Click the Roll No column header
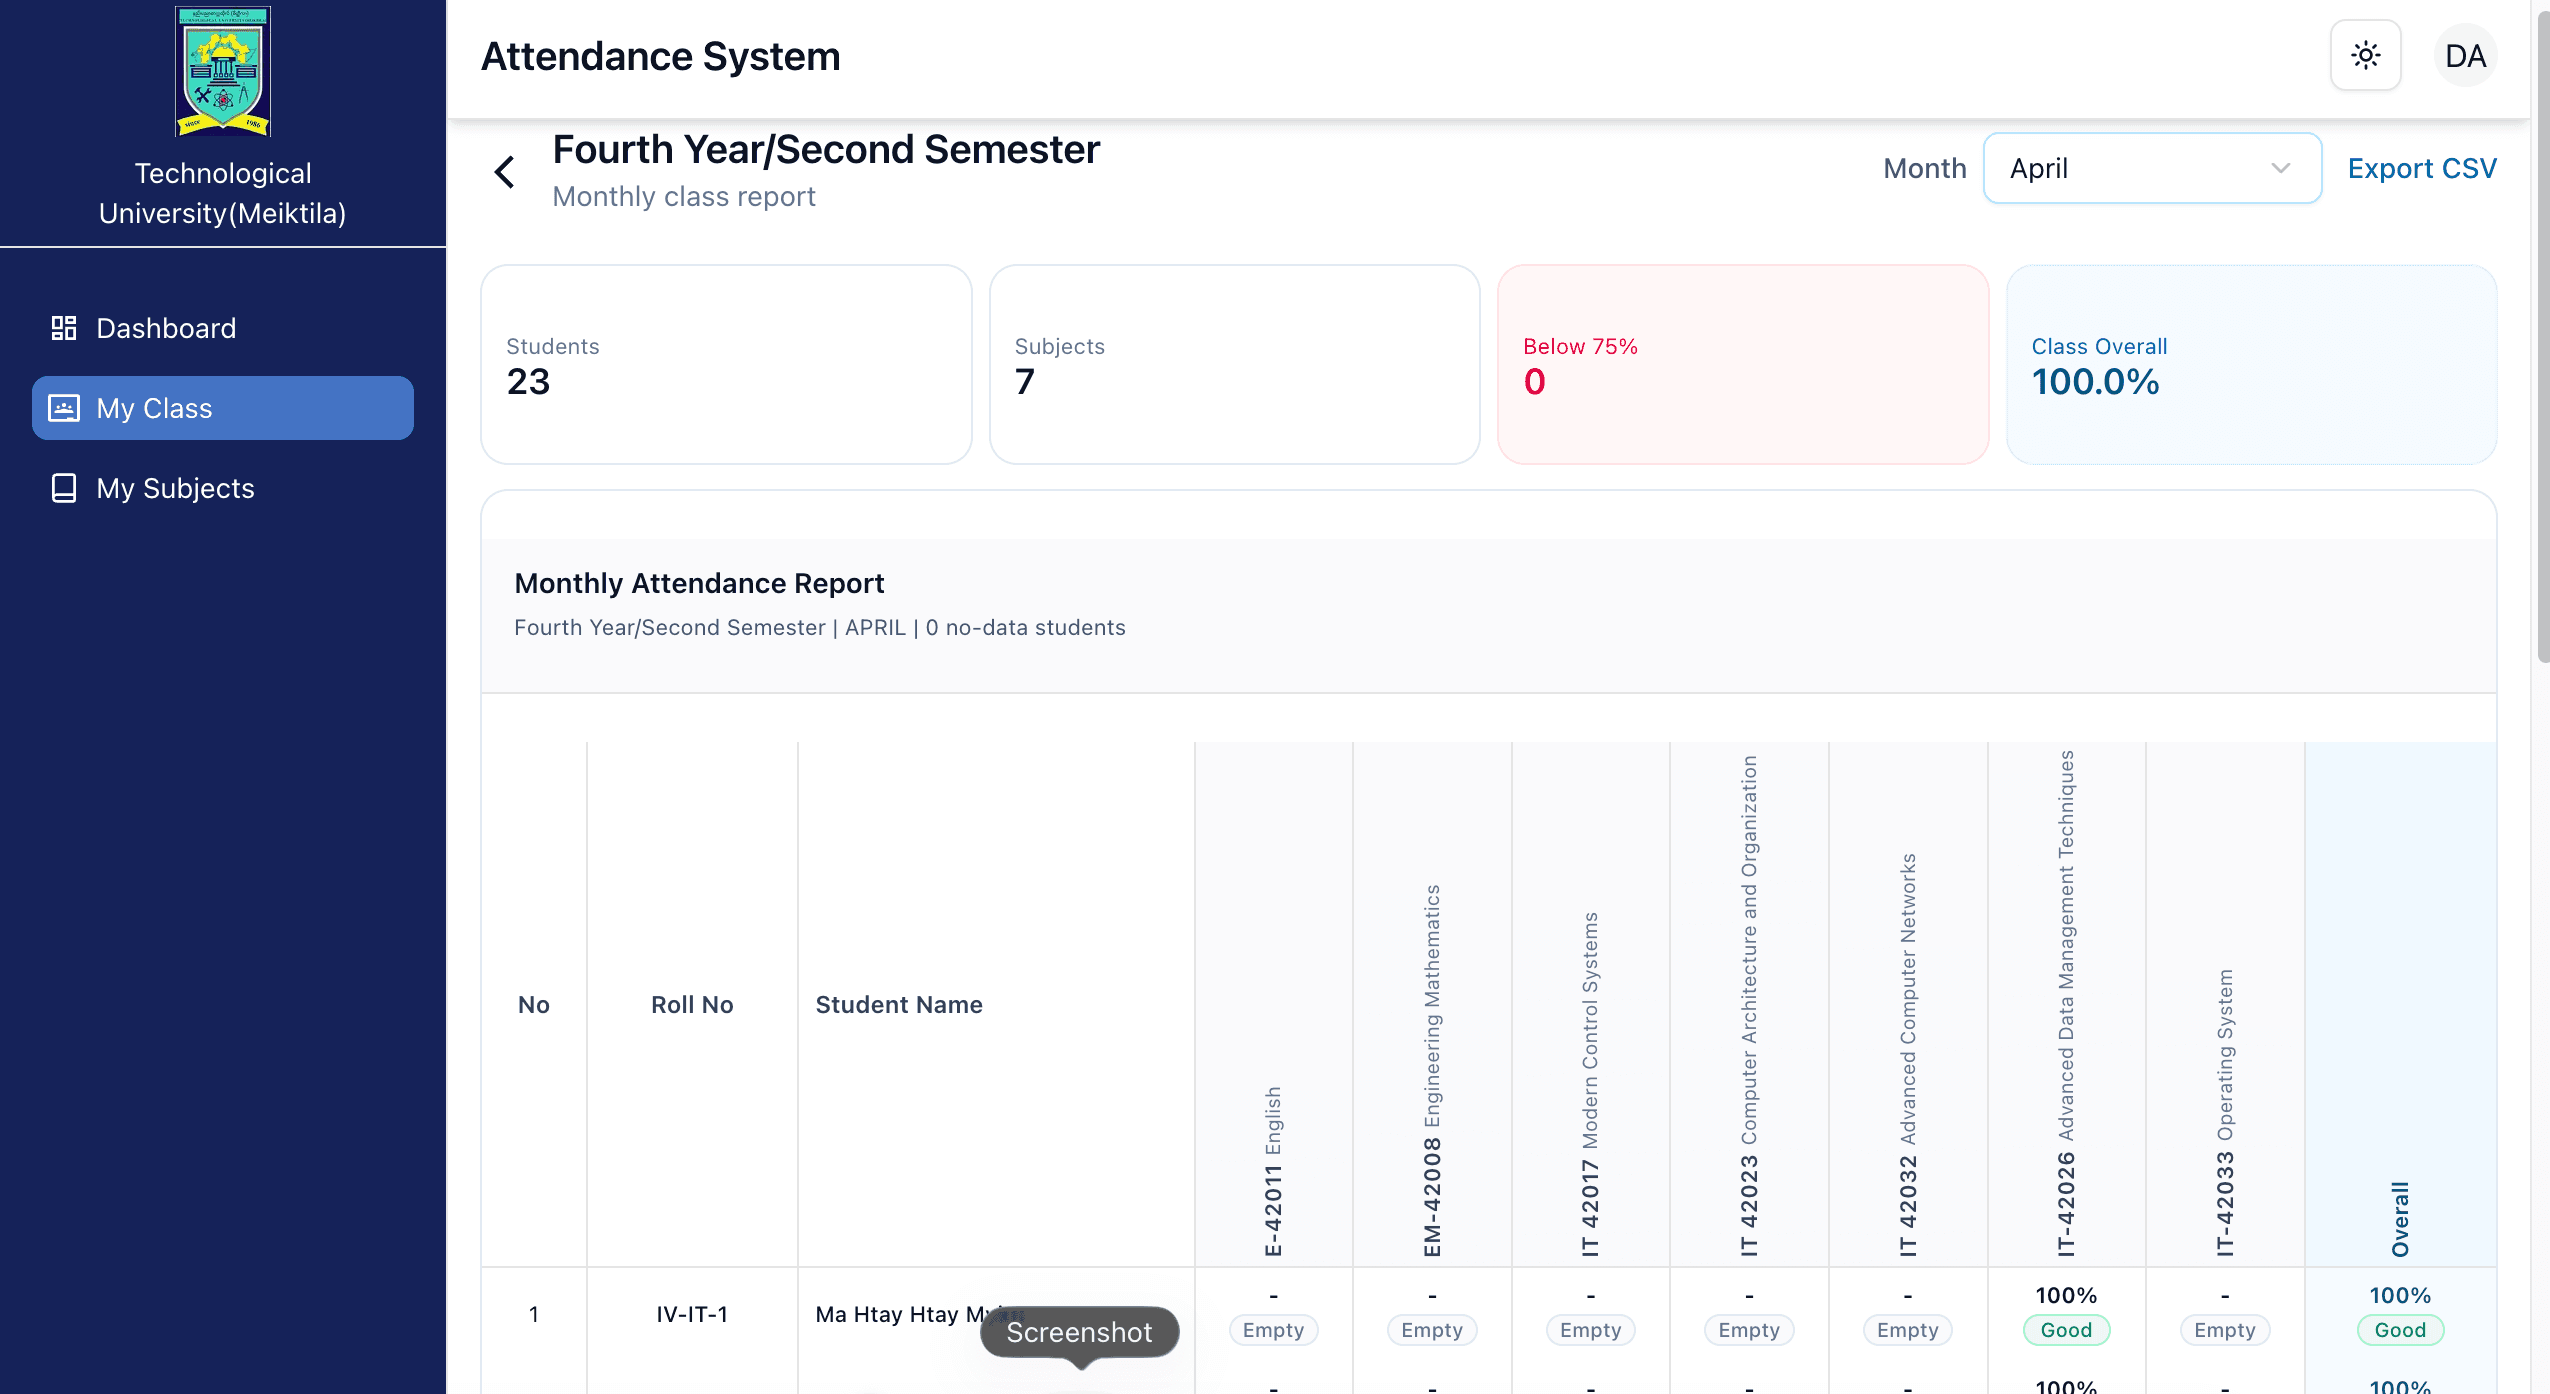The image size is (2550, 1394). click(692, 1004)
